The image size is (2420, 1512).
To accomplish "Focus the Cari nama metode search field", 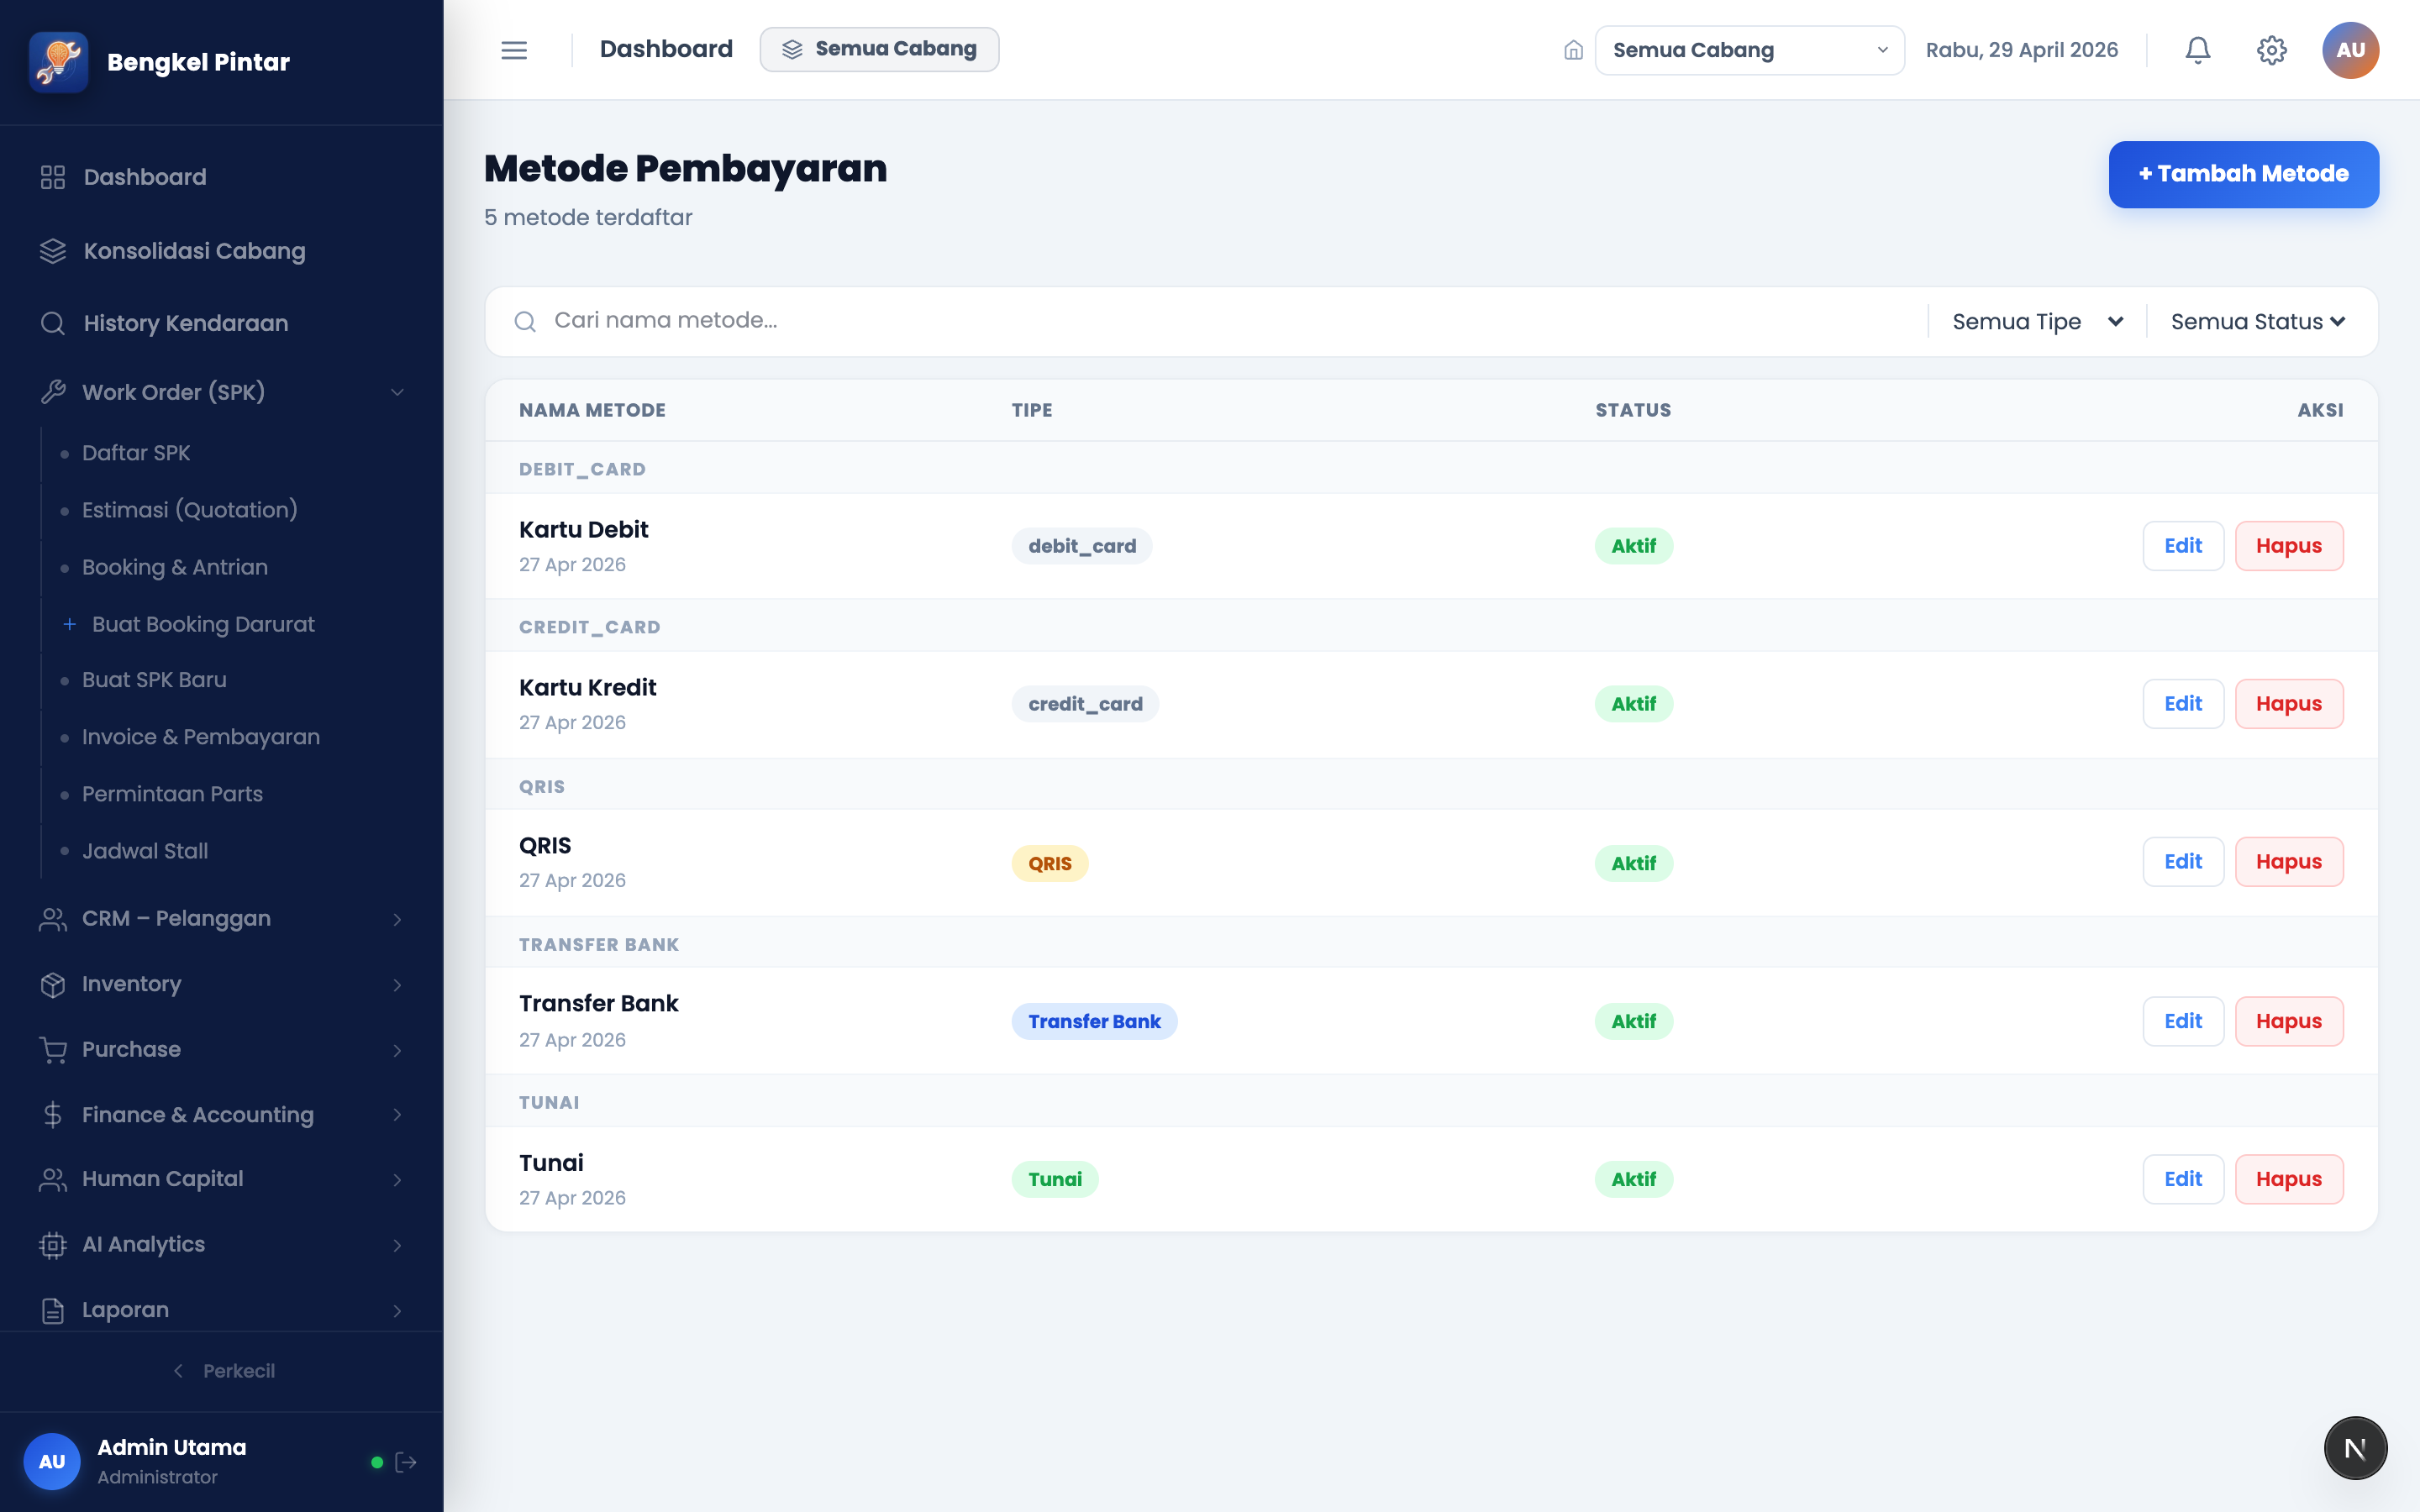I will [x=1230, y=321].
